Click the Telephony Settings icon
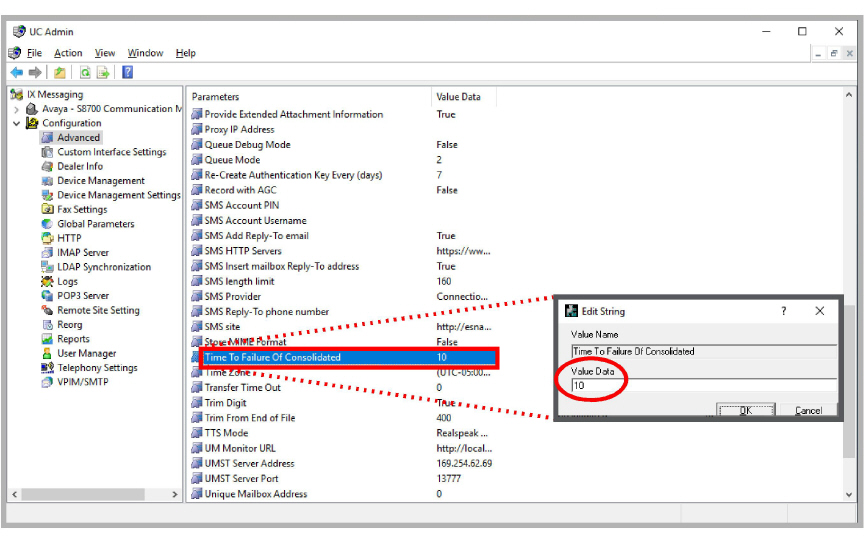This screenshot has width=864, height=536. coord(47,367)
